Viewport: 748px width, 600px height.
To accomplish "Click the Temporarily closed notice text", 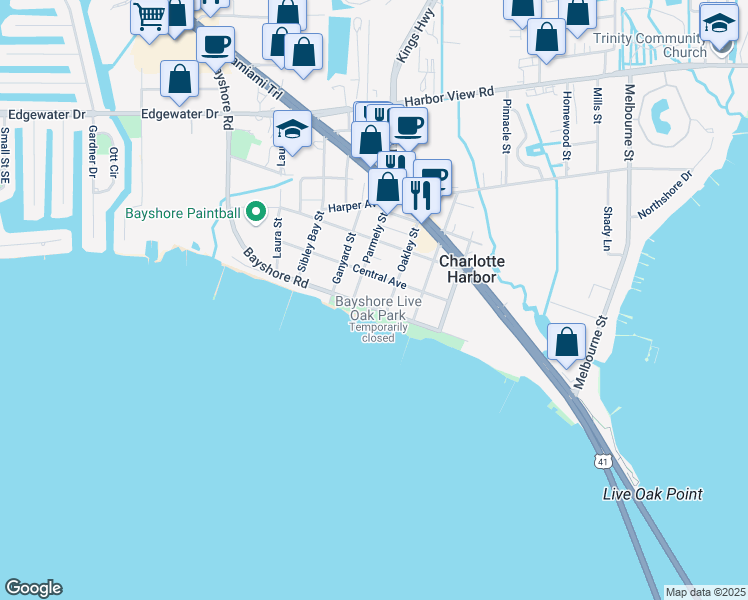I will click(x=378, y=332).
